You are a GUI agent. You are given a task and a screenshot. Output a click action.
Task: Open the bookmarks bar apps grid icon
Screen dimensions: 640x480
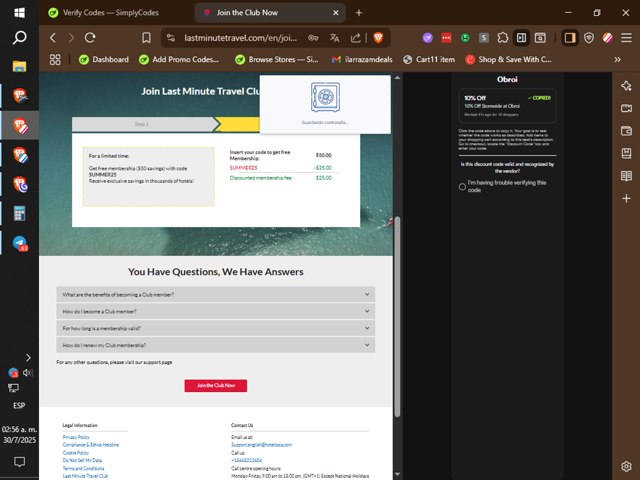point(55,60)
